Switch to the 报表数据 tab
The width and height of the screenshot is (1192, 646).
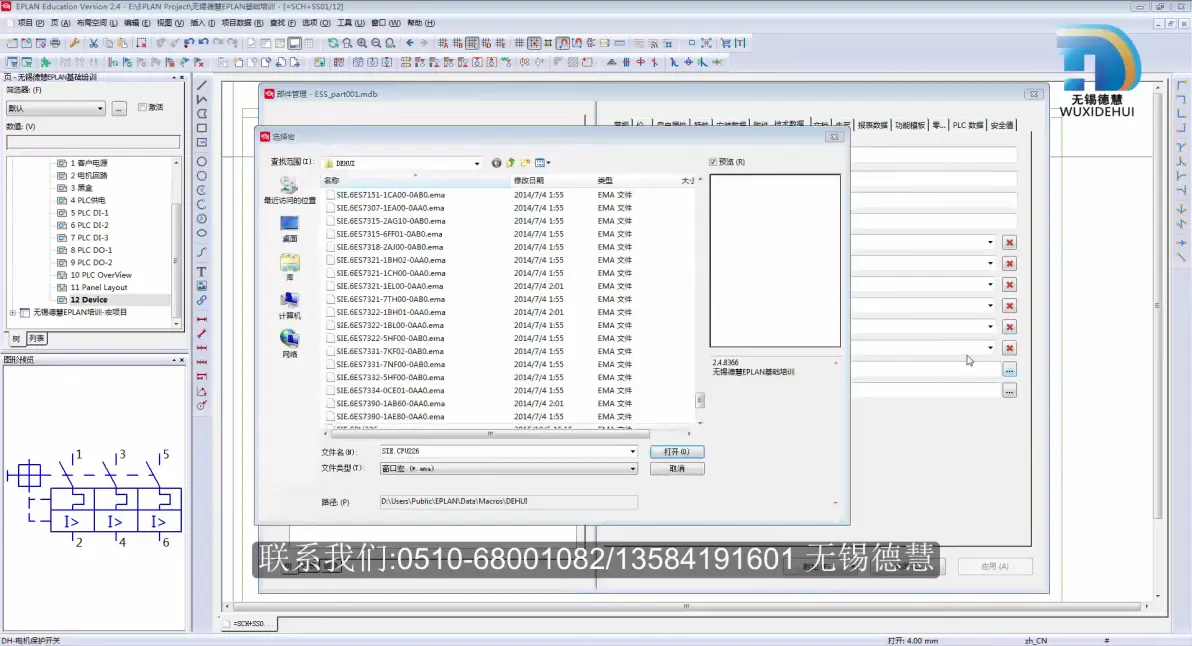tap(872, 125)
